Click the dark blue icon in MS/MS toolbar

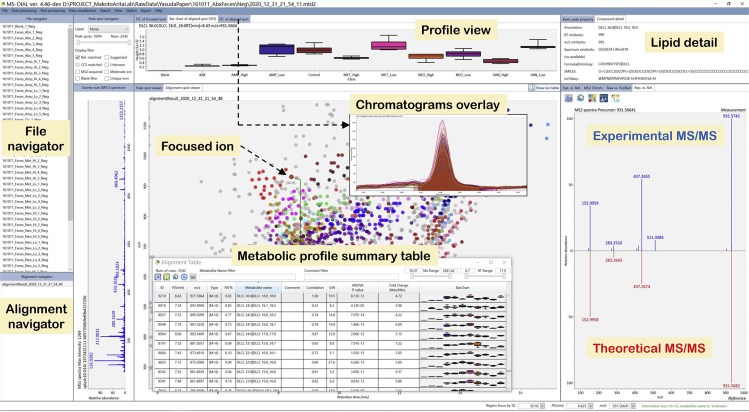tap(603, 98)
